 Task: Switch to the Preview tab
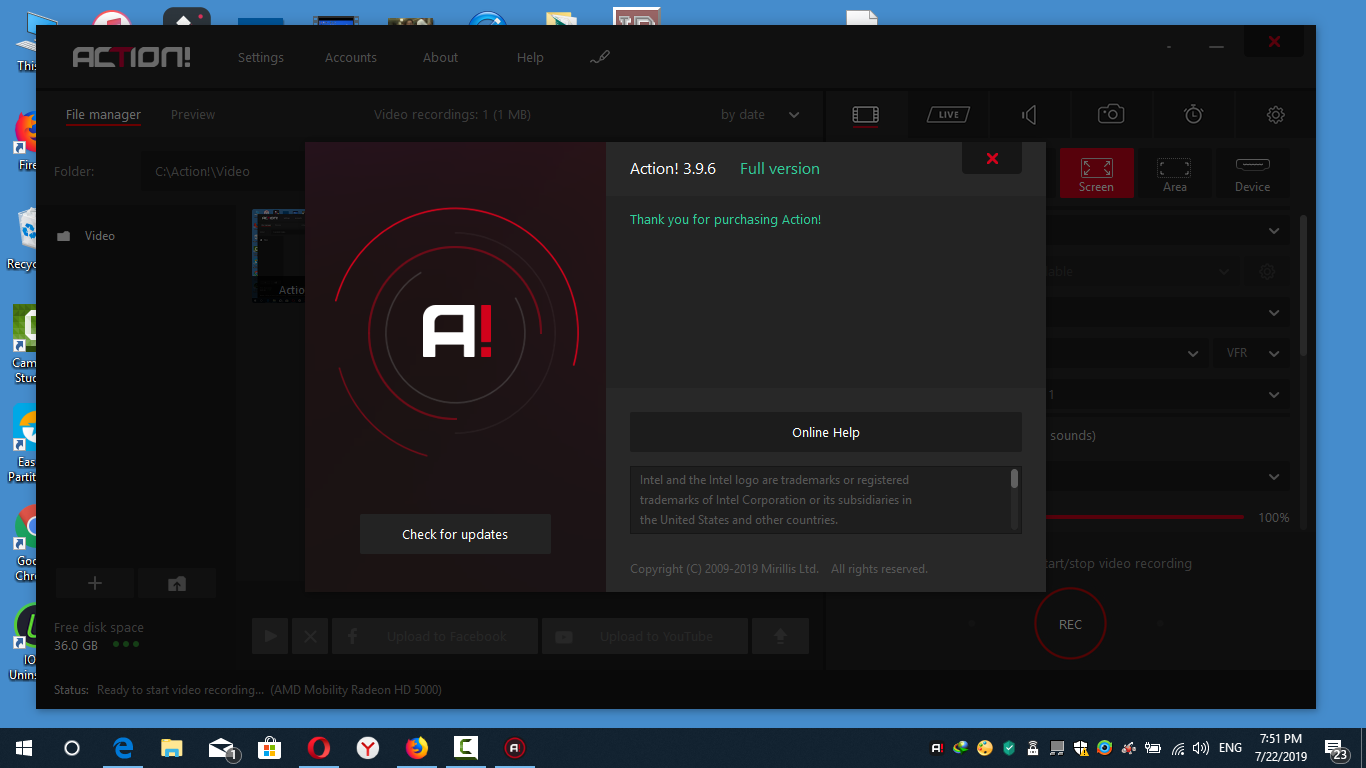click(x=193, y=115)
